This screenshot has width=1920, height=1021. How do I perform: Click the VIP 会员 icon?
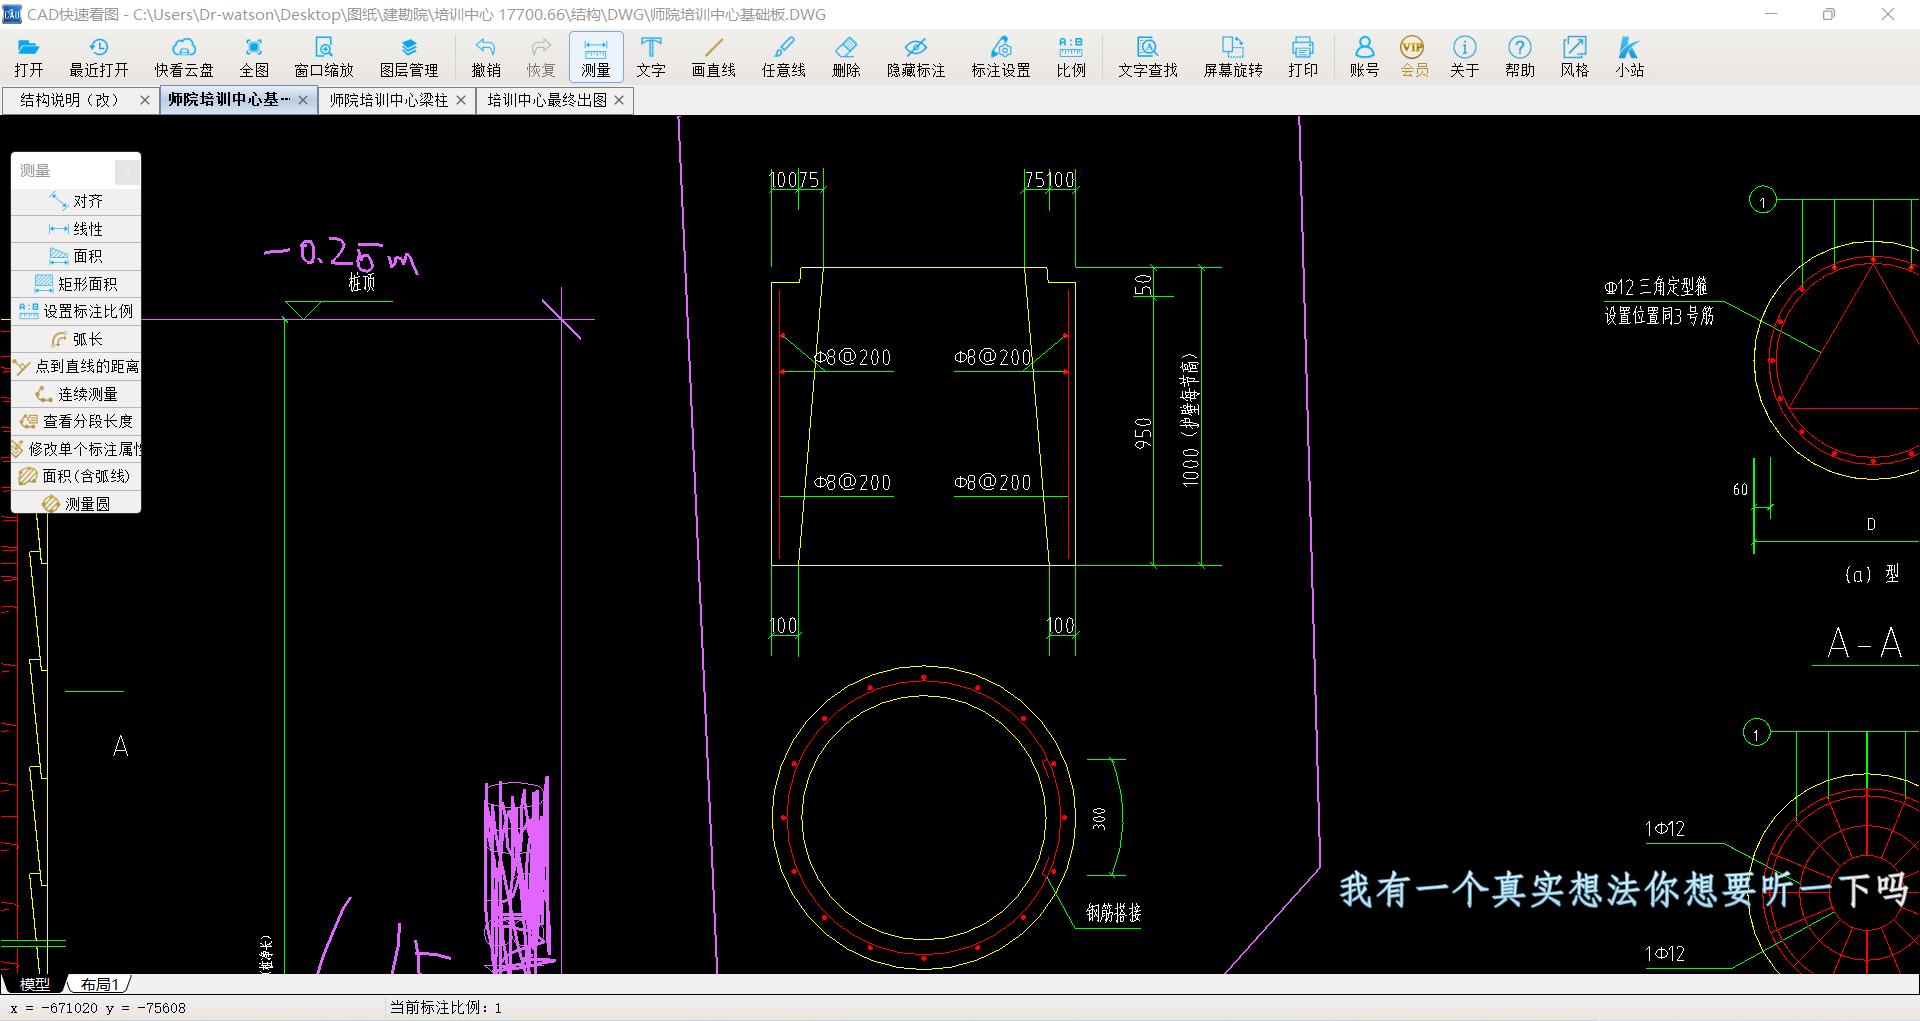coord(1413,57)
